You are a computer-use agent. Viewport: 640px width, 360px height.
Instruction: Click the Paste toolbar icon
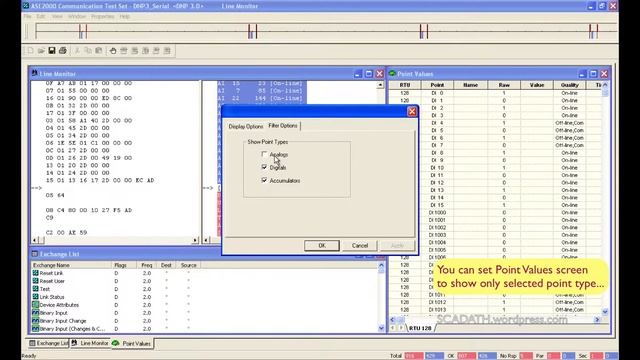click(98, 51)
